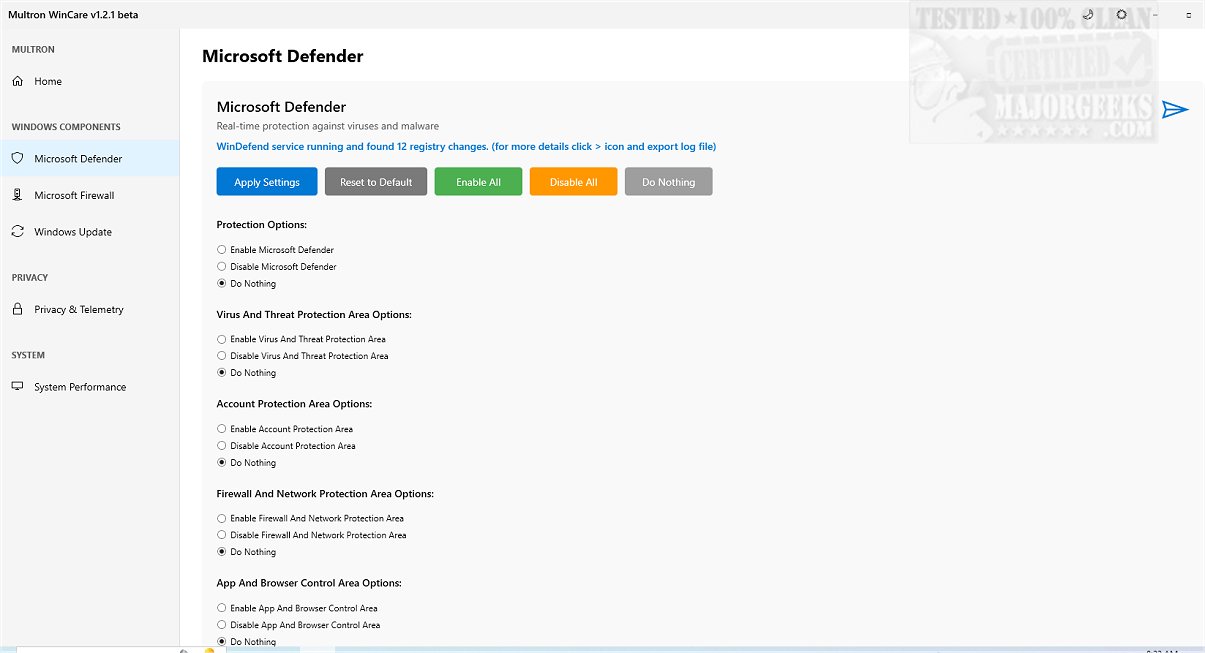Click the Windows Update refresh arrows icon
Viewport: 1205px width, 653px height.
click(x=18, y=232)
